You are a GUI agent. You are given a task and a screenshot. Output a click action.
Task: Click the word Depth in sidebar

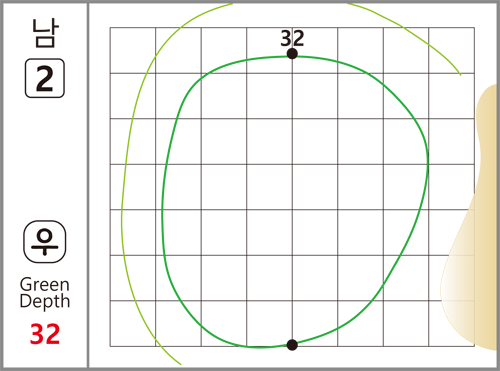pos(45,302)
